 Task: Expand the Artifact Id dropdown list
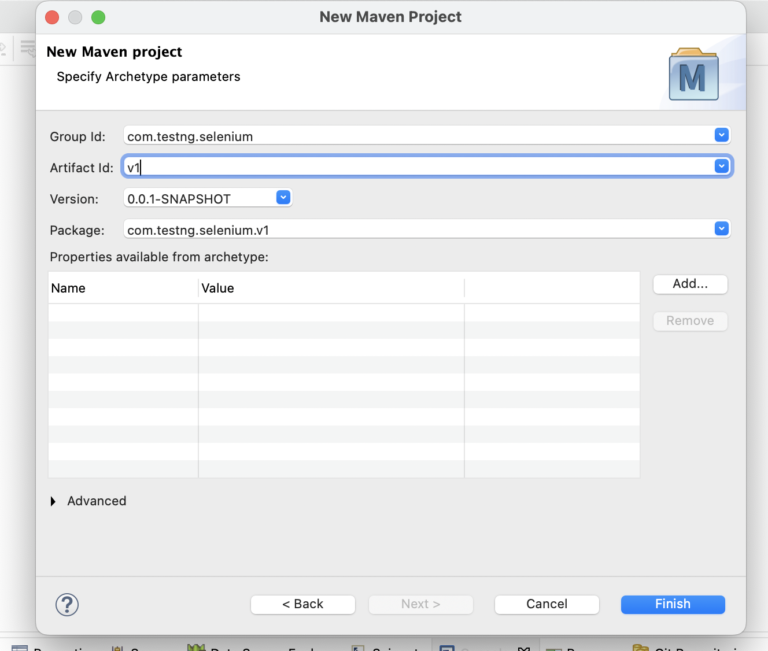coord(721,166)
